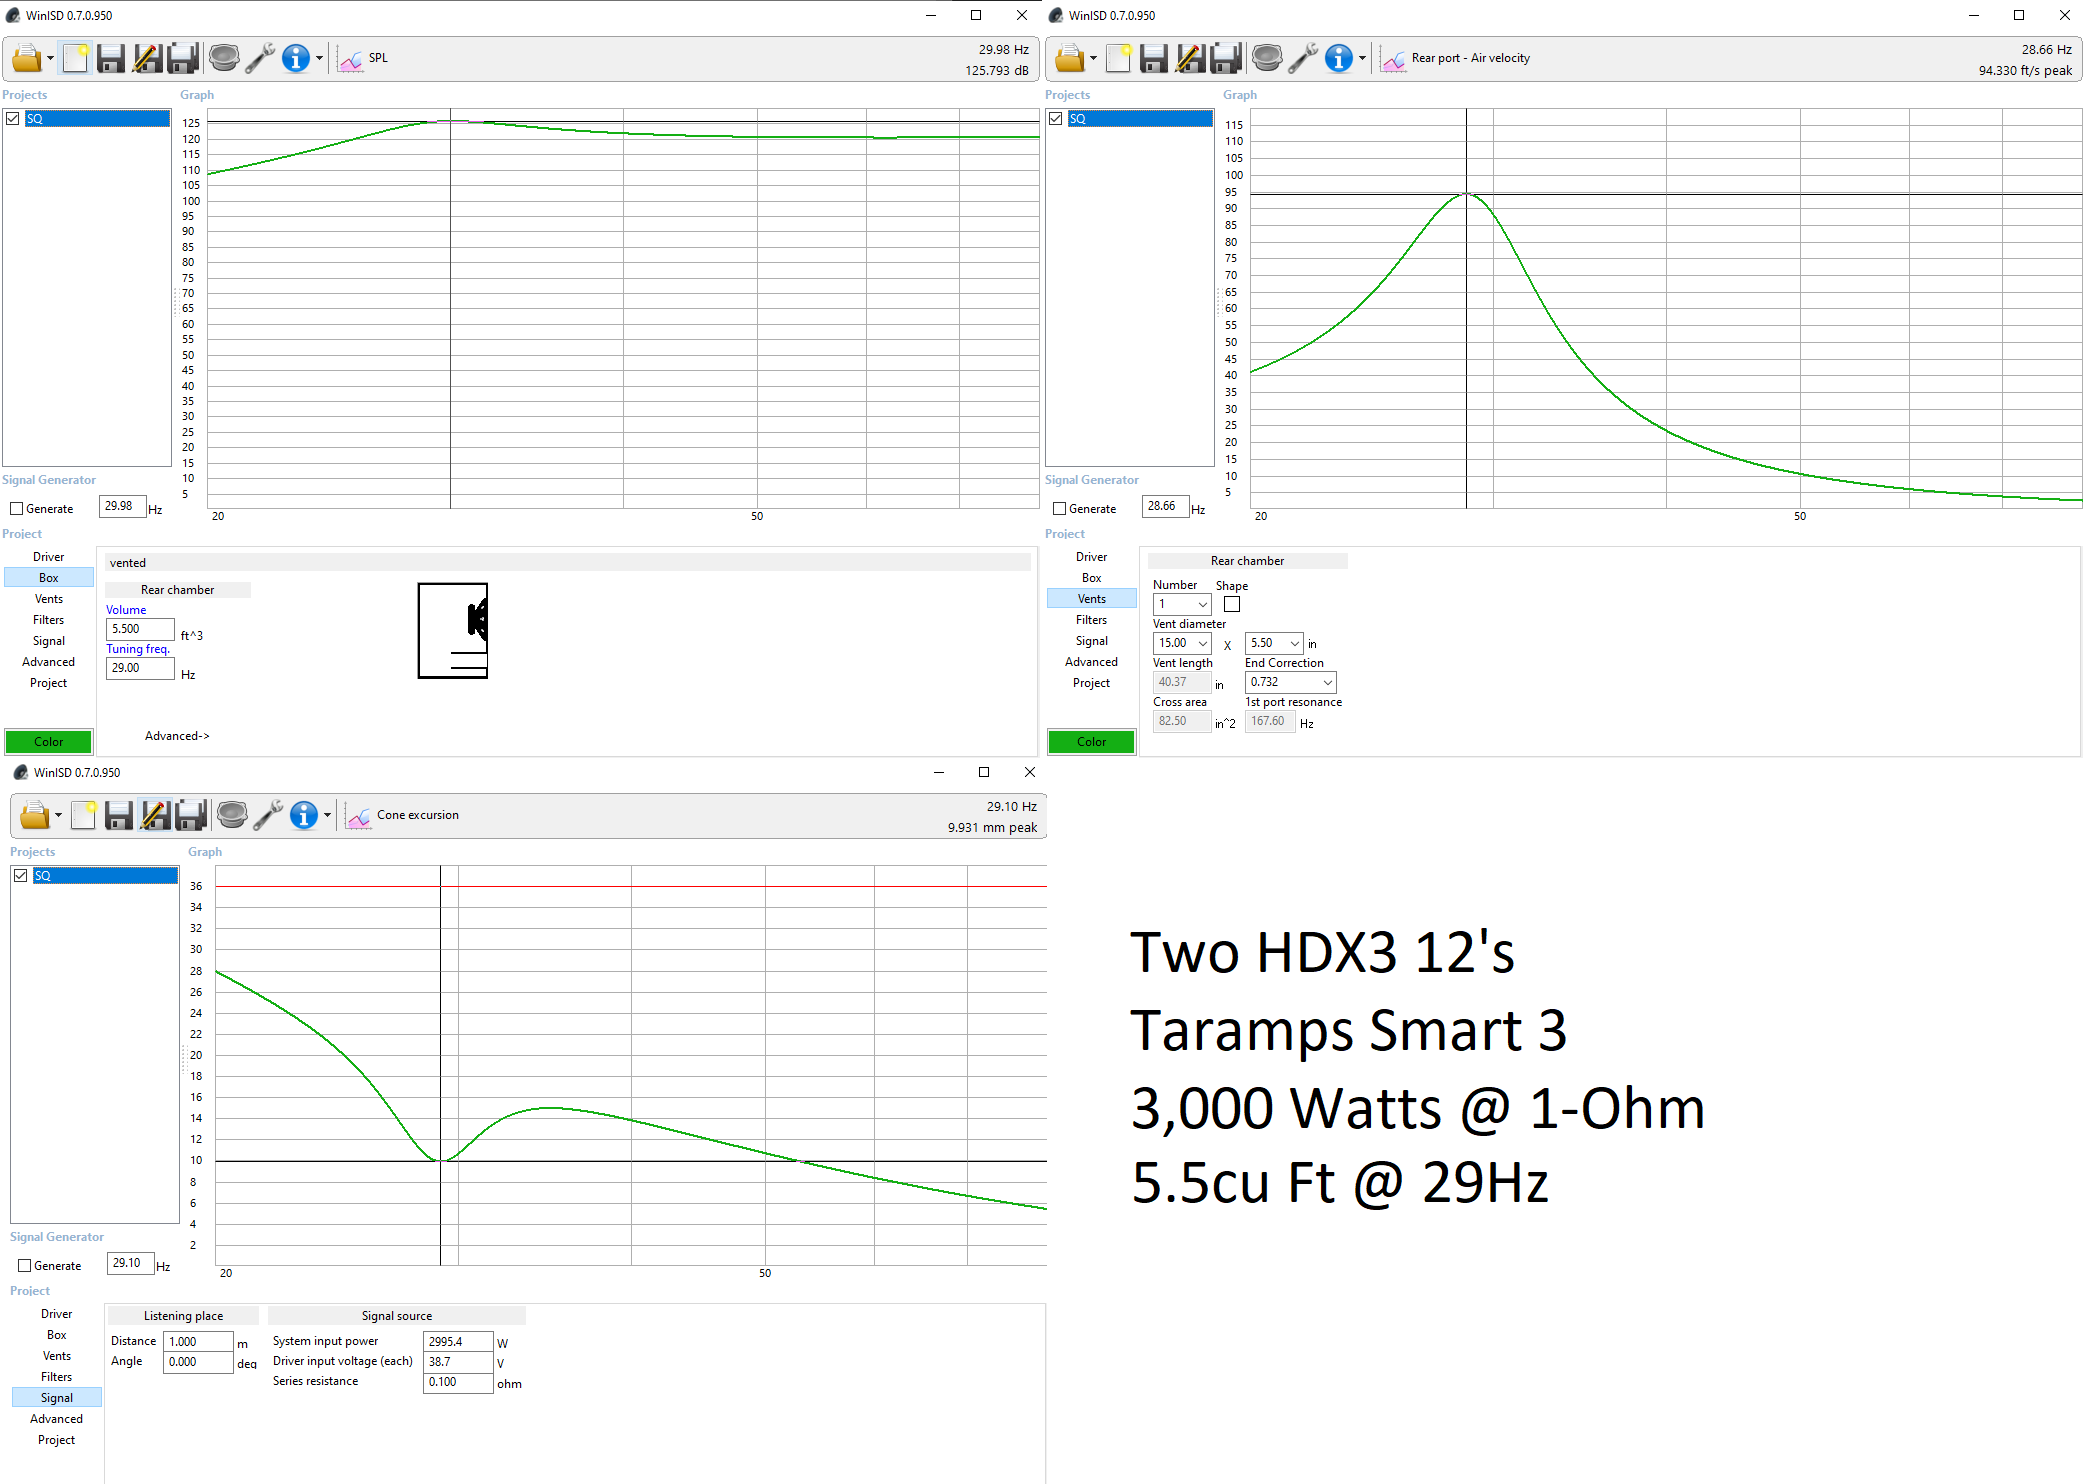Screen dimensions: 2085x1484
Task: Create new project in Cone excursion window
Action: [x=84, y=815]
